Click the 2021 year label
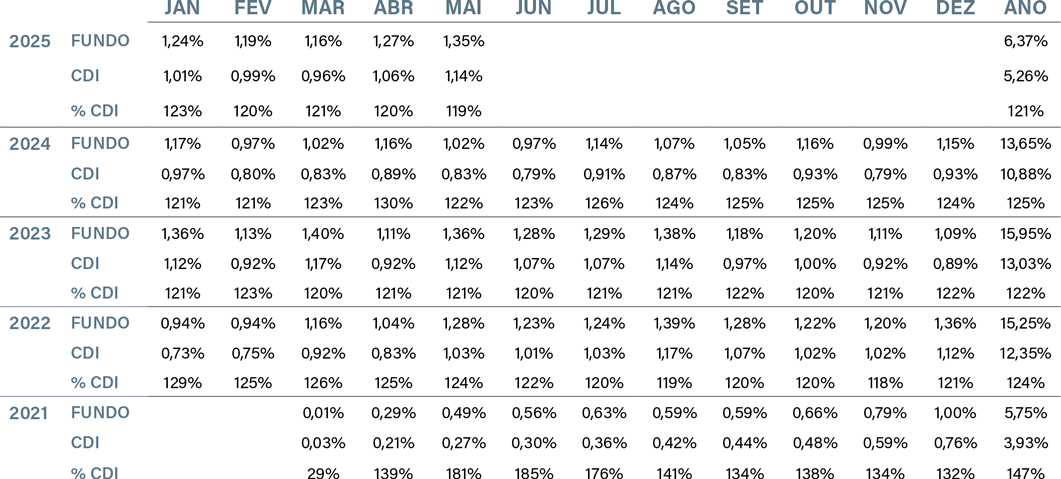 pyautogui.click(x=30, y=413)
